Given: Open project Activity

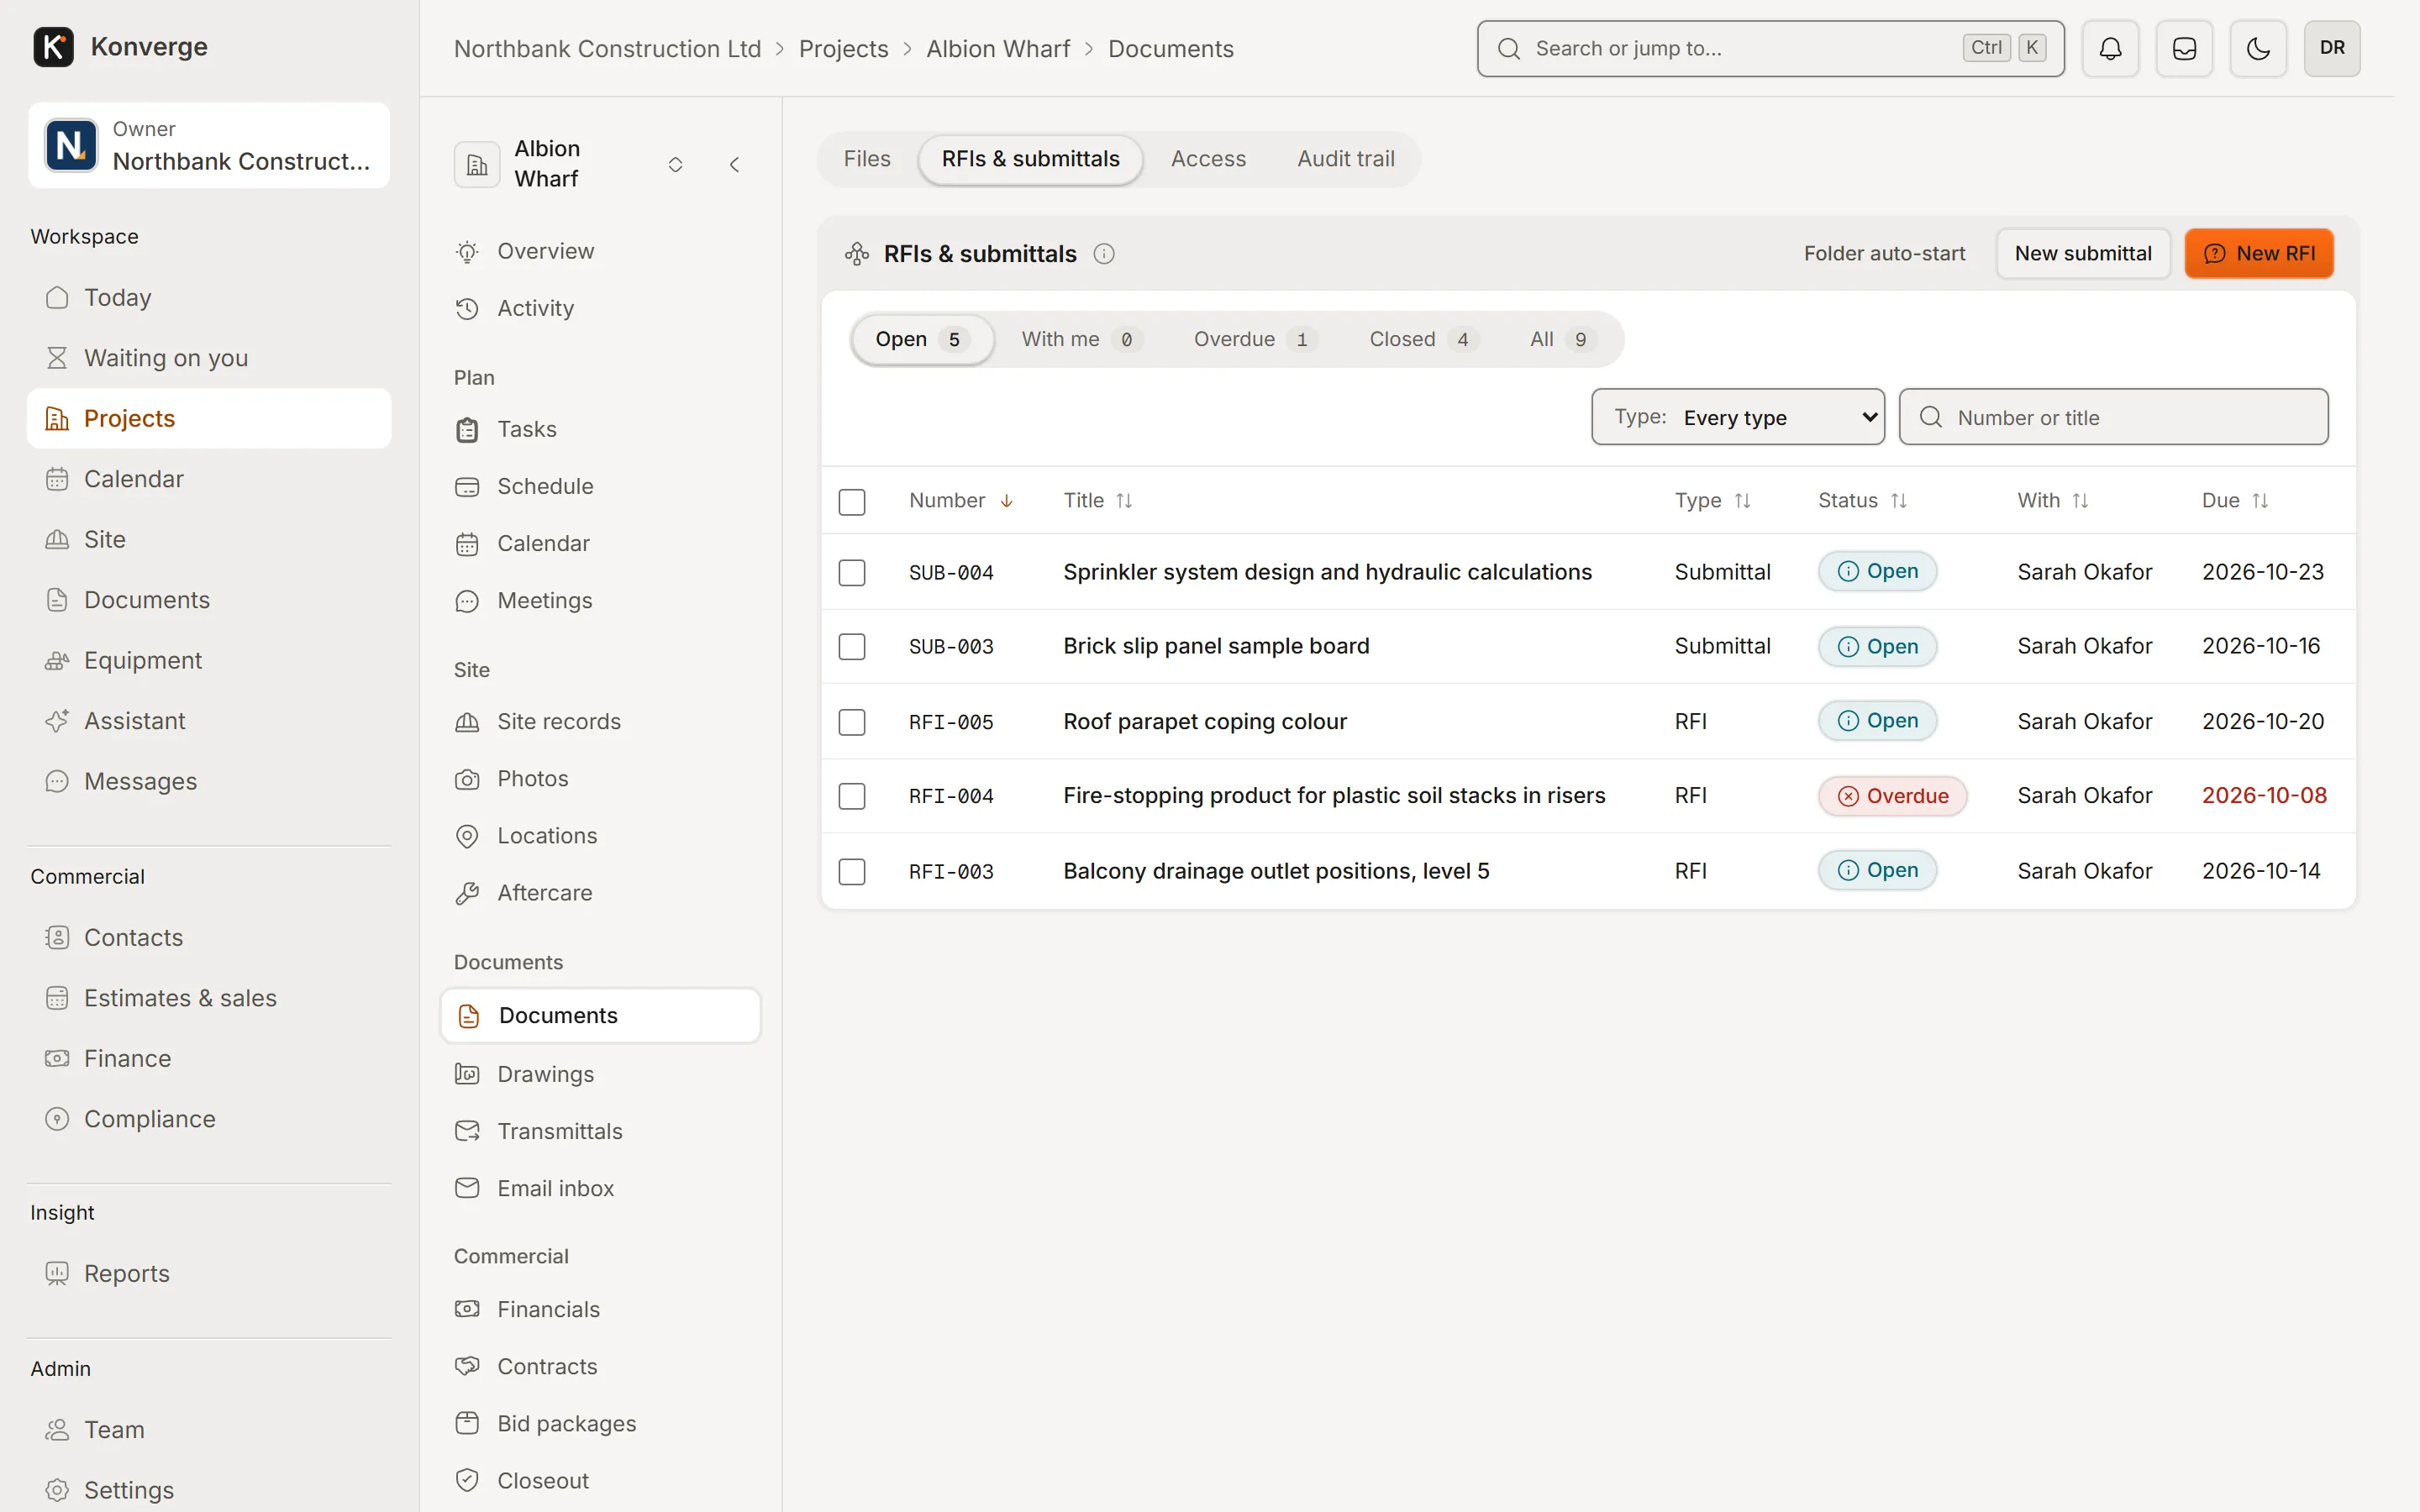Looking at the screenshot, I should pyautogui.click(x=600, y=308).
